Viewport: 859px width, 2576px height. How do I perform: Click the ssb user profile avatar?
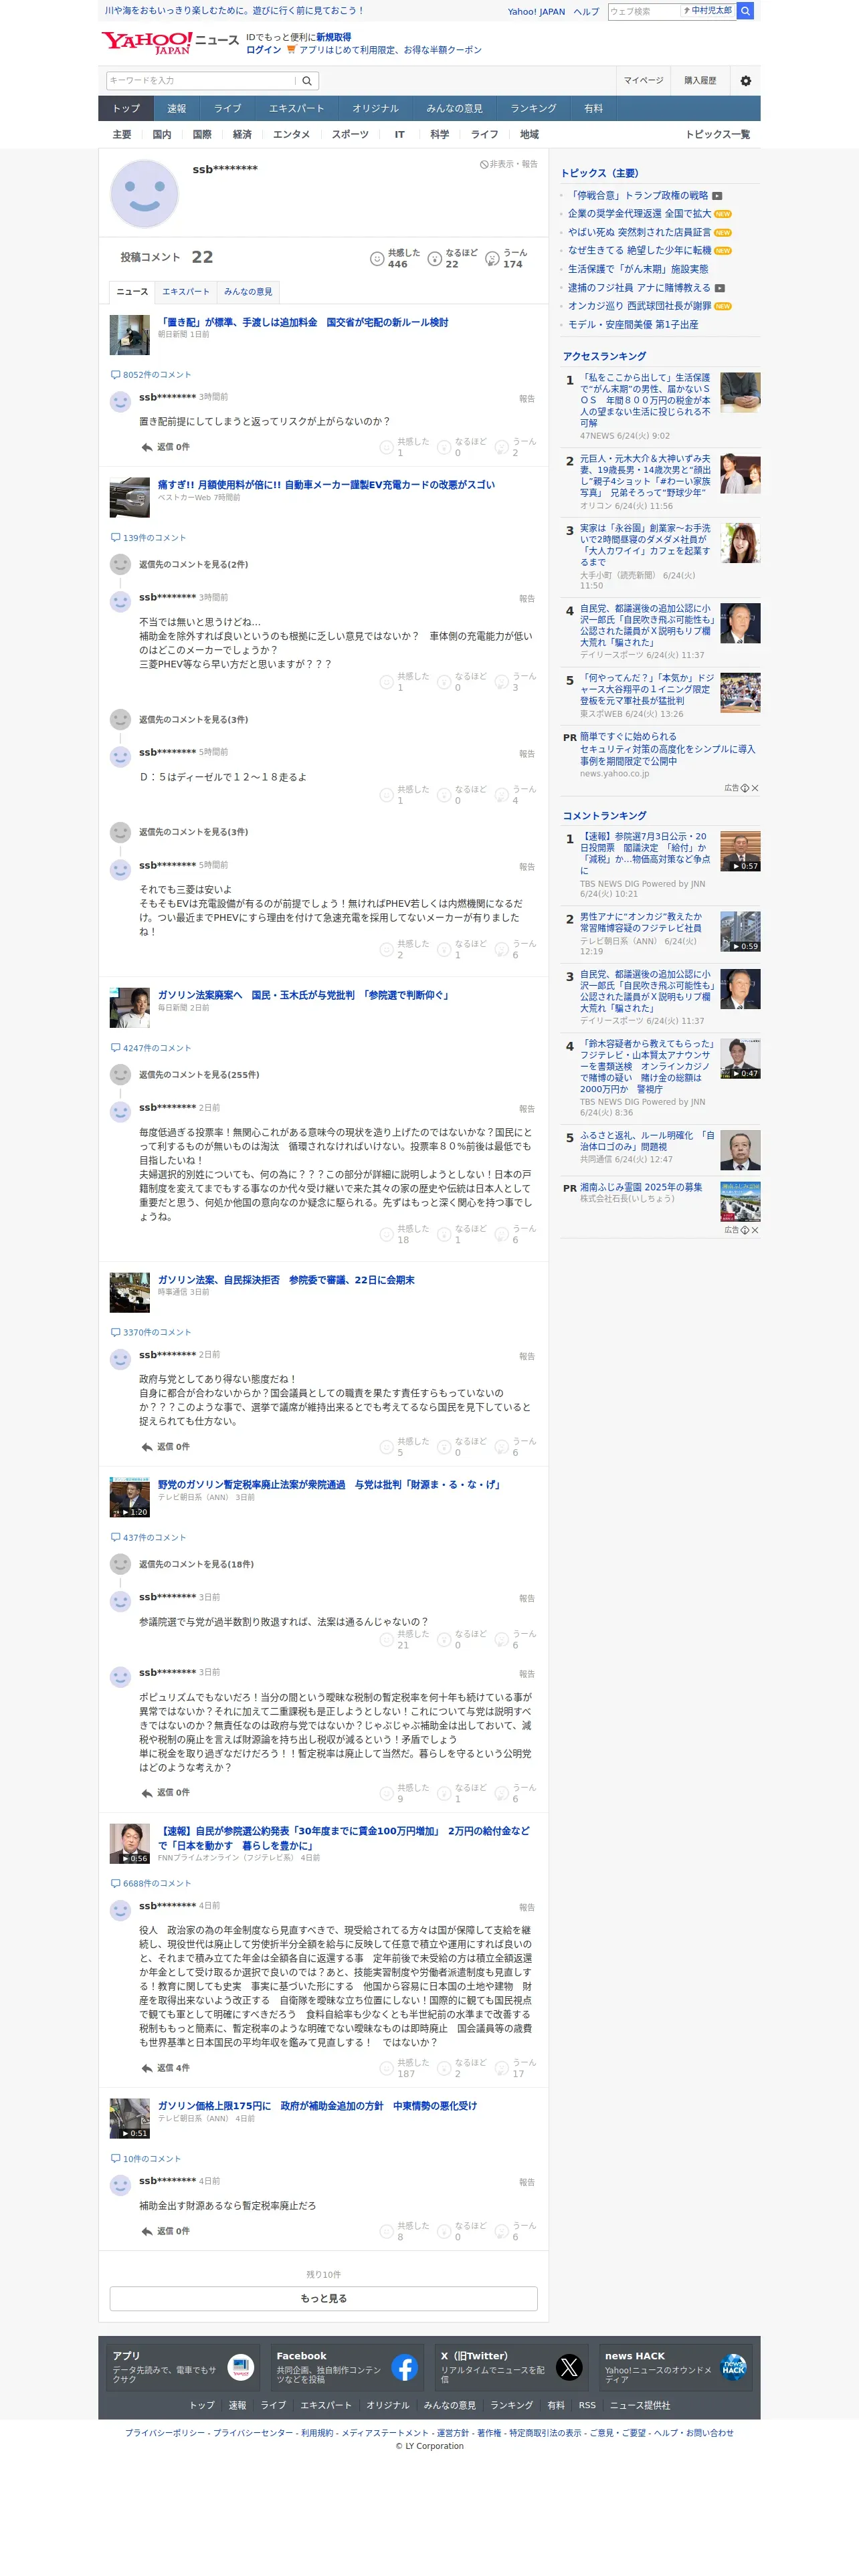144,193
